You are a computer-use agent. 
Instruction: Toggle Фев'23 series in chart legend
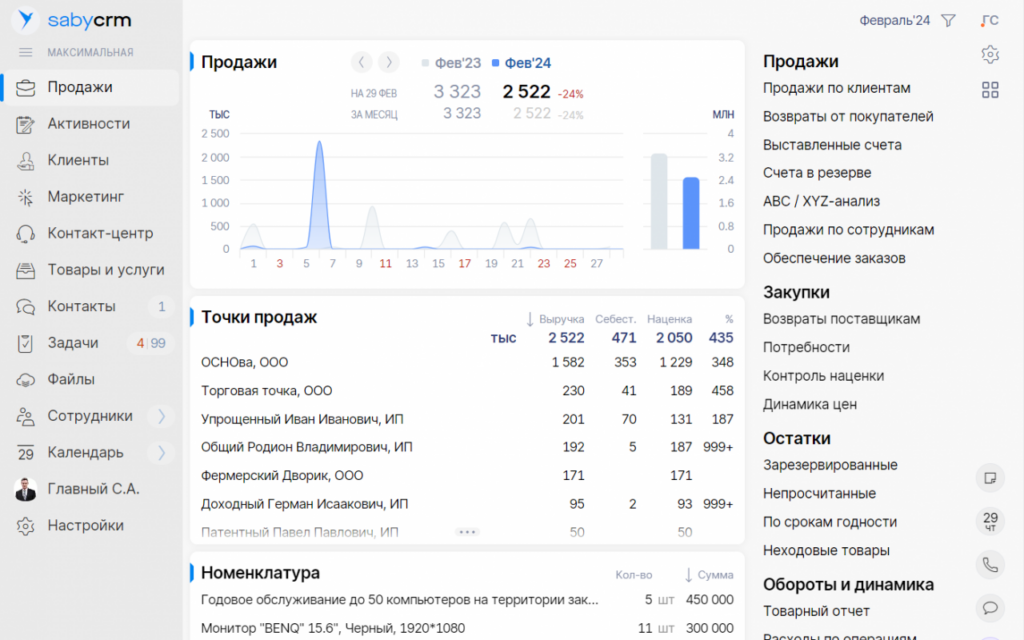(x=451, y=63)
